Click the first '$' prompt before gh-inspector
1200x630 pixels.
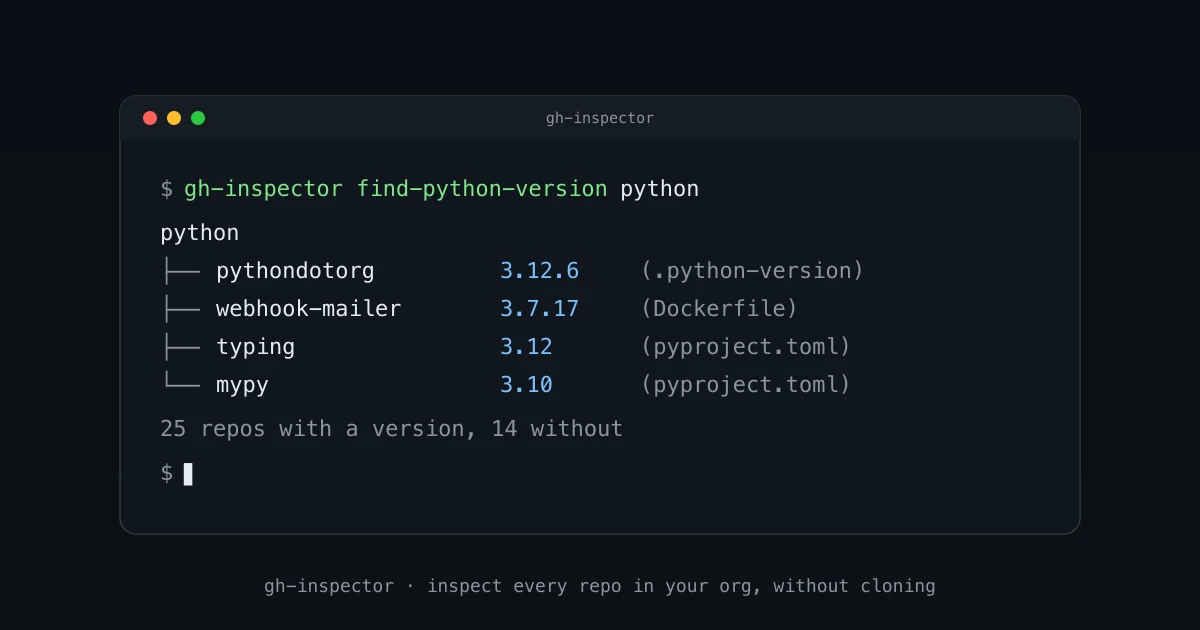click(x=166, y=189)
